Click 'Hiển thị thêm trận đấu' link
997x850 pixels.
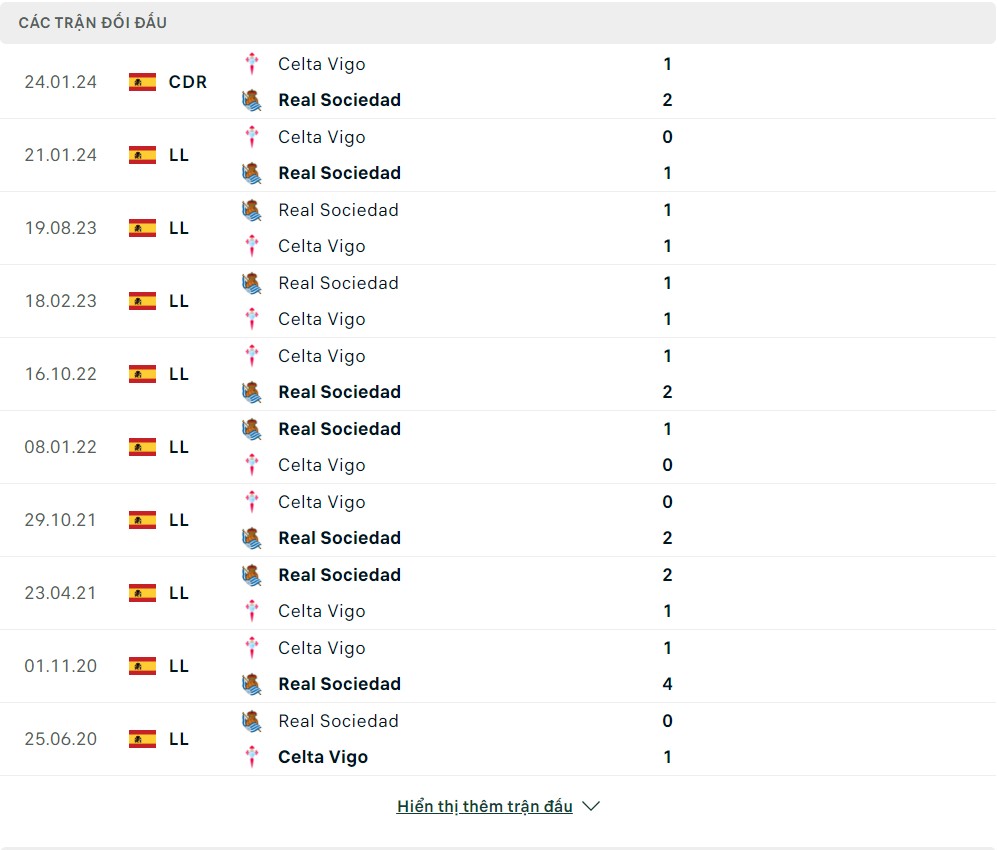click(484, 806)
